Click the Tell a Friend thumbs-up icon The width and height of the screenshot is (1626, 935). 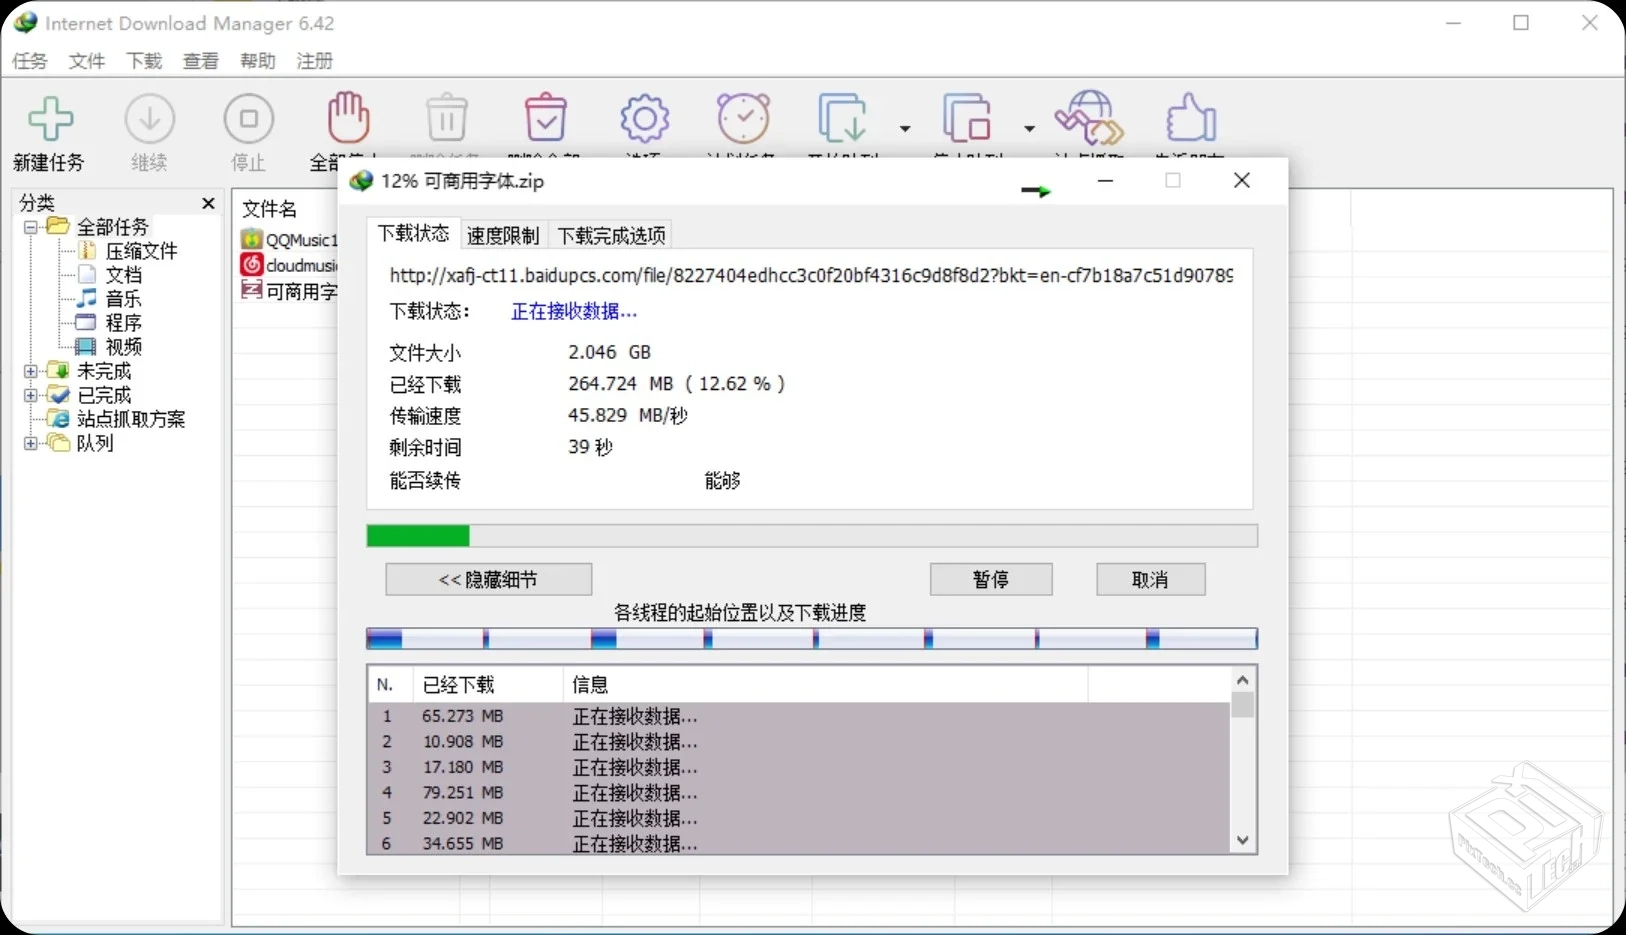click(1192, 118)
